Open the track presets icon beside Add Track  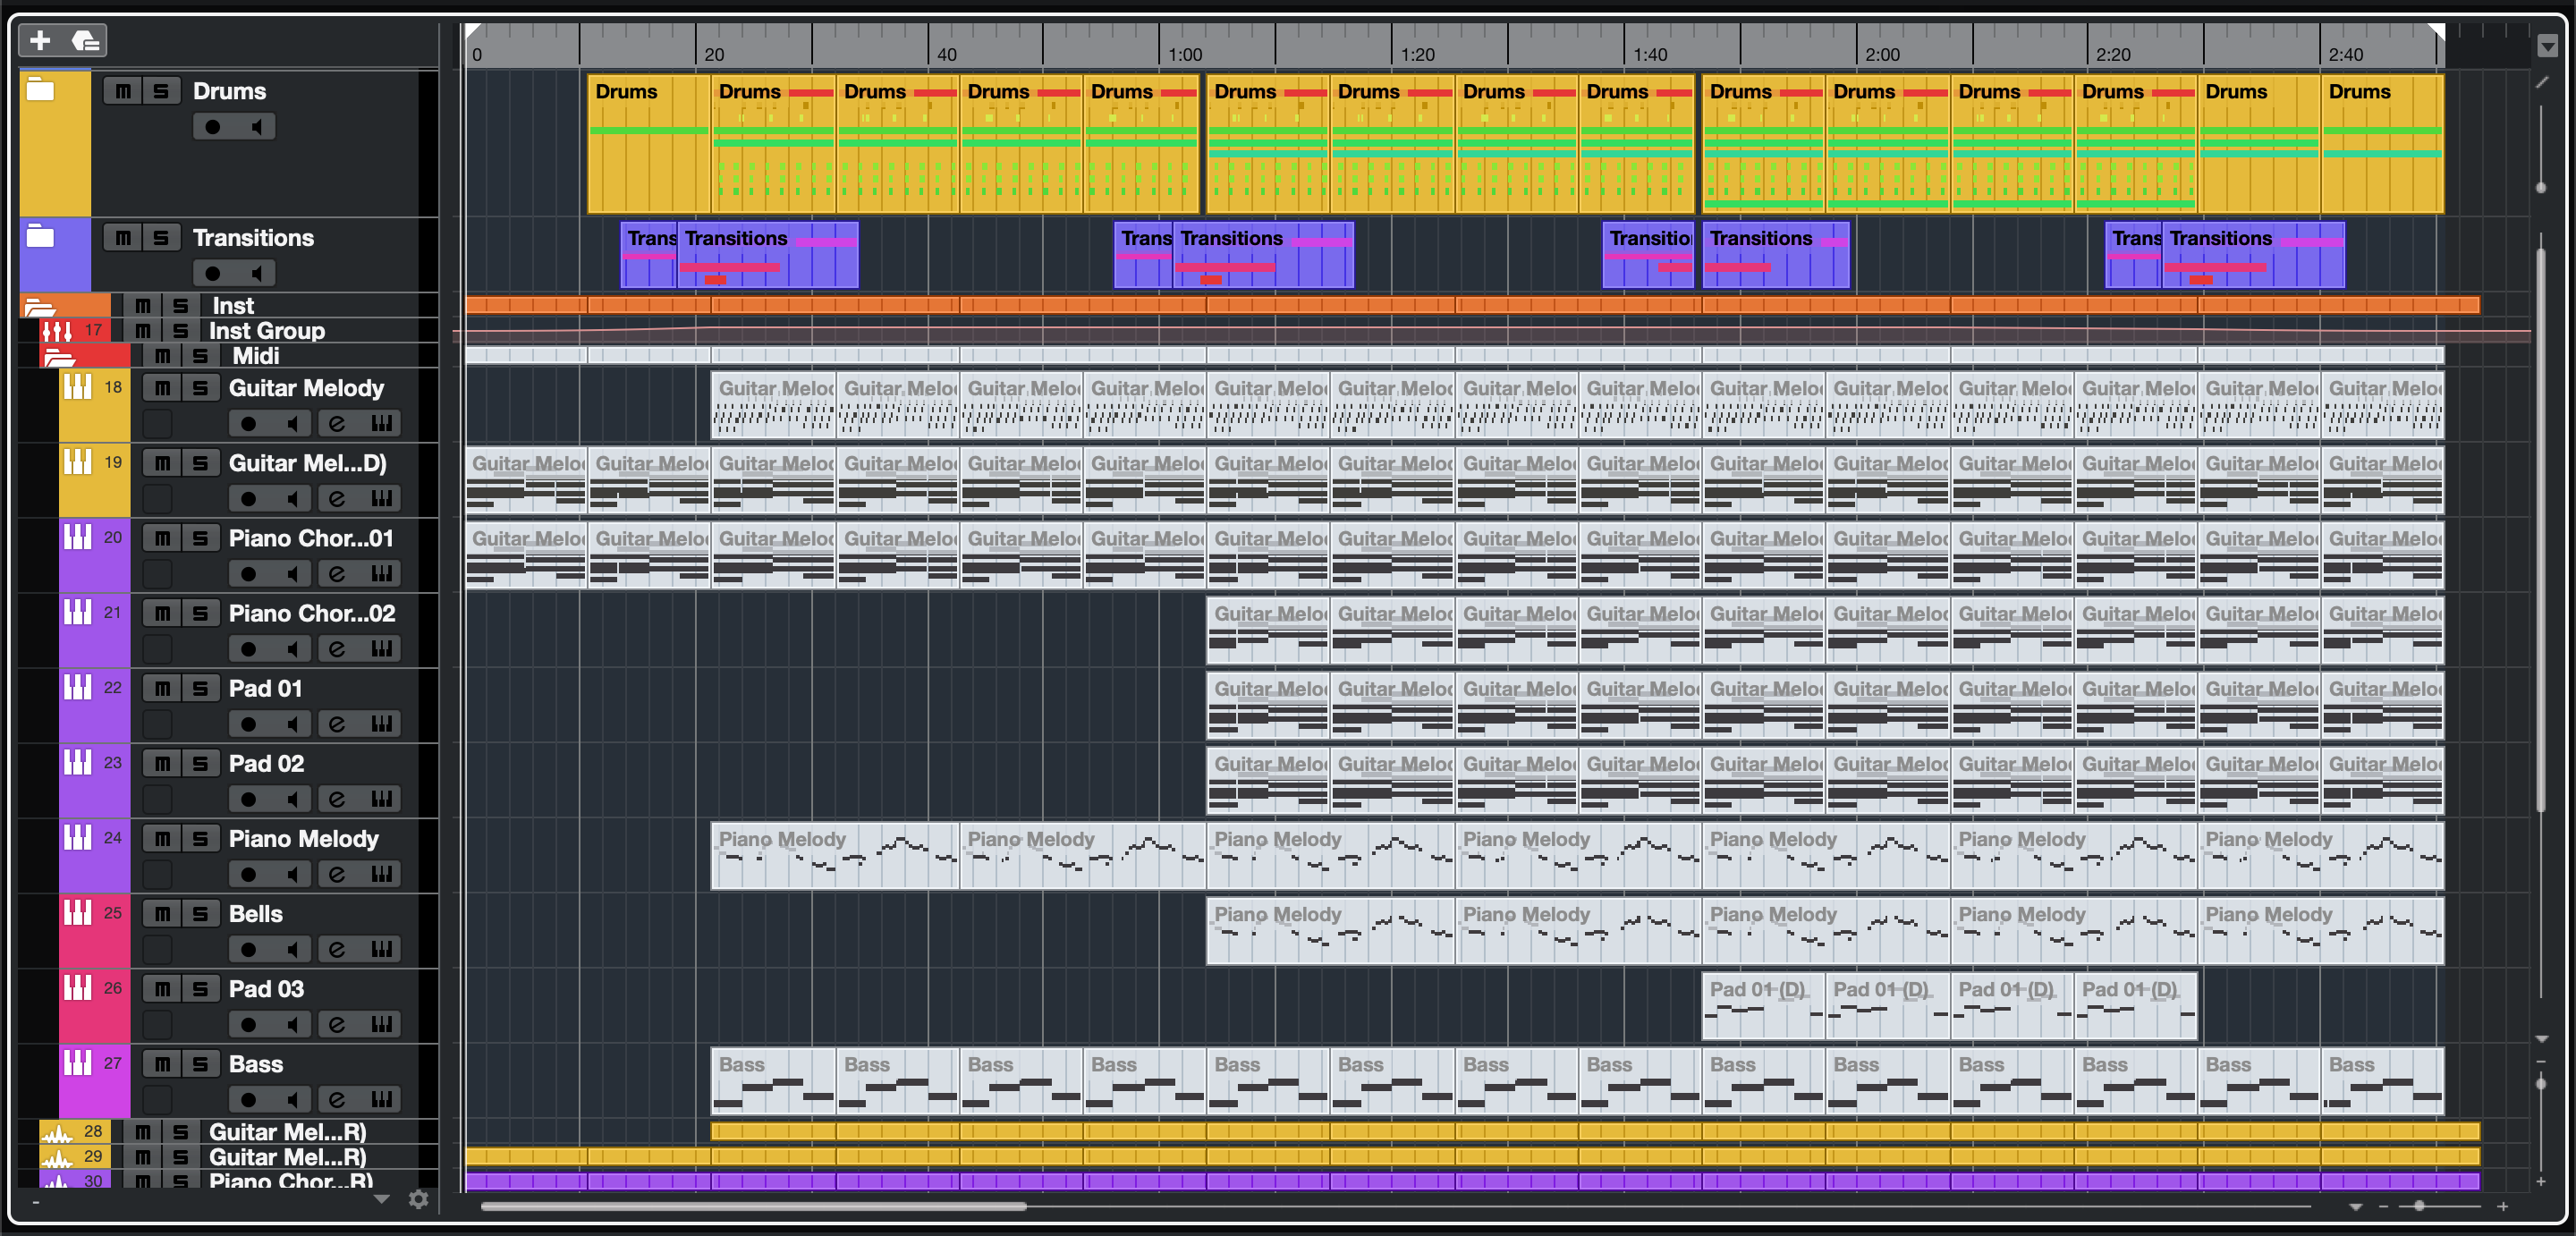coord(85,40)
